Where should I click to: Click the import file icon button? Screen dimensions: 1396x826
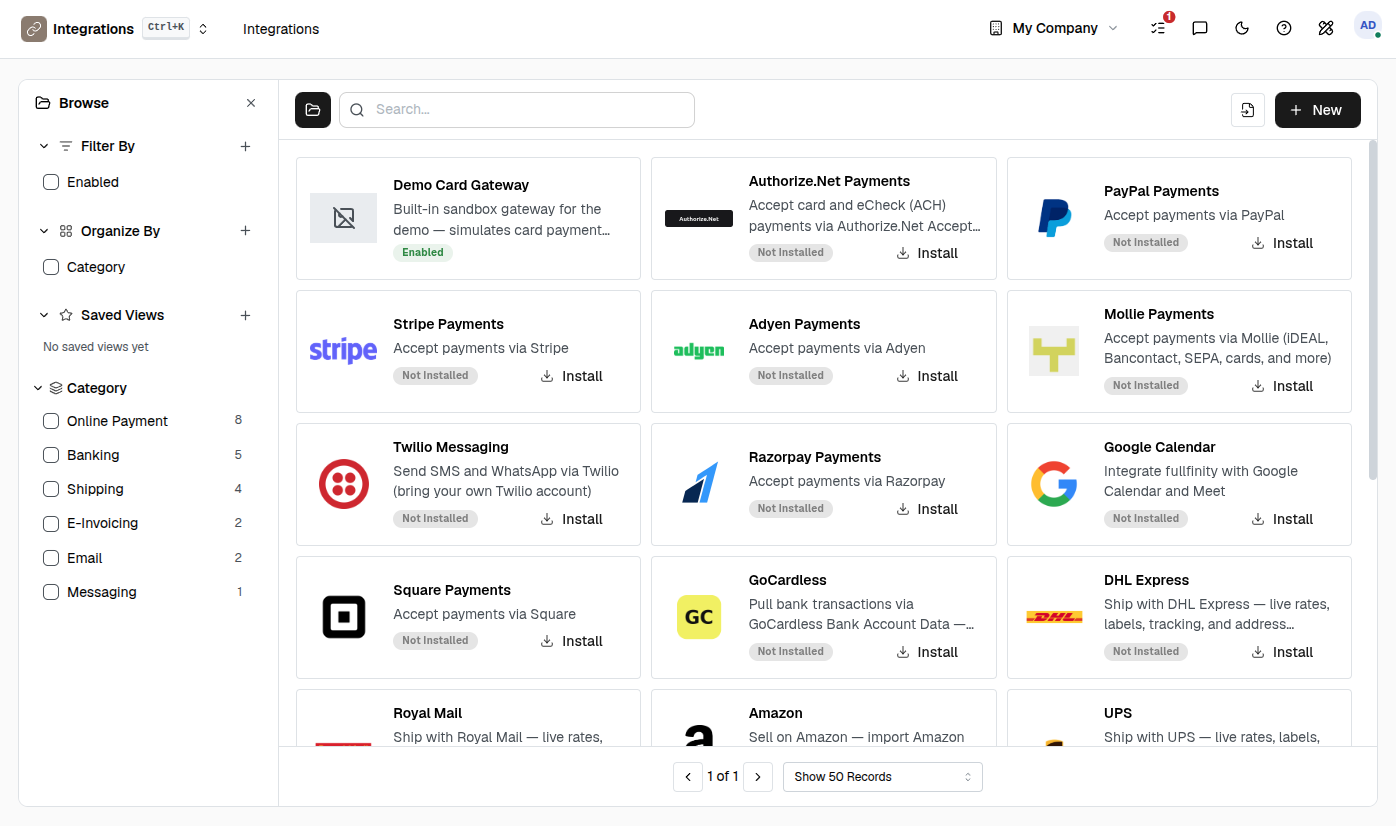point(1248,110)
